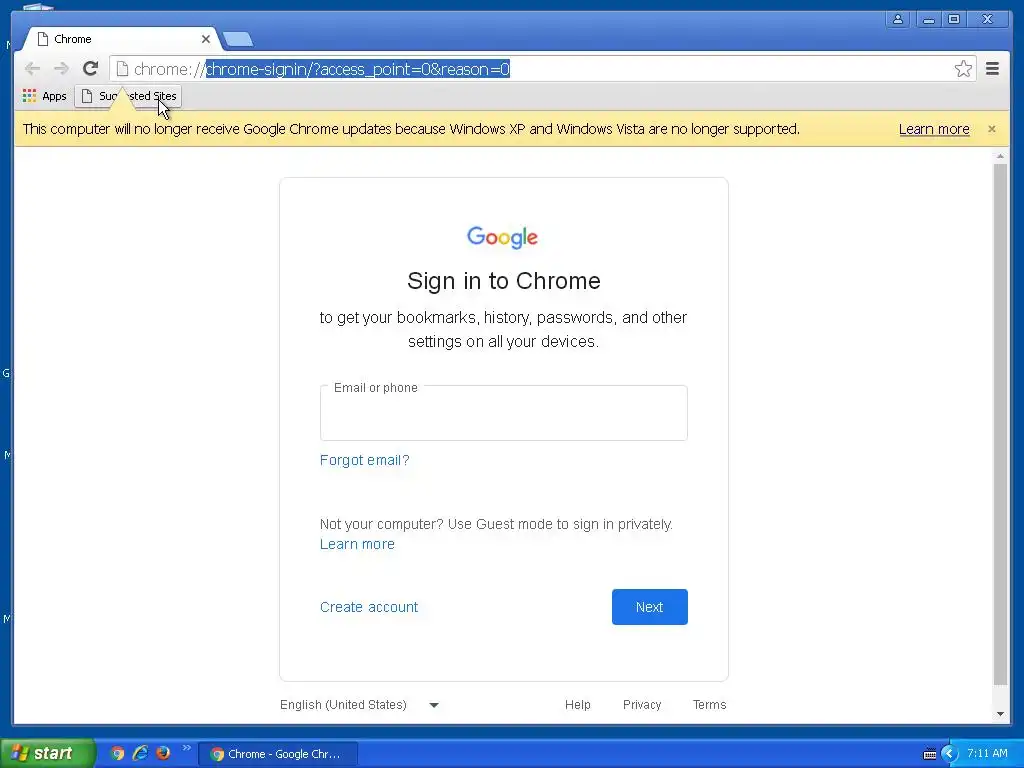Click the keyboard icon in system tray
This screenshot has width=1024, height=768.
[929, 754]
